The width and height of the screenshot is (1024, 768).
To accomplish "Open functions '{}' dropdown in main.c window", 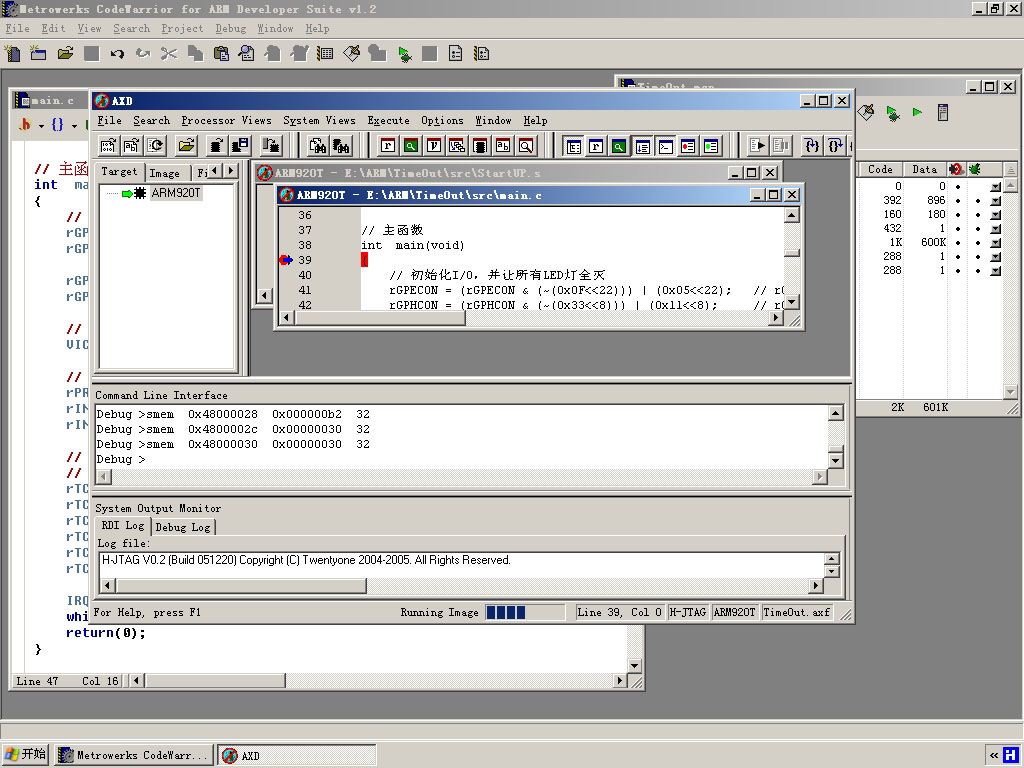I will 63,124.
